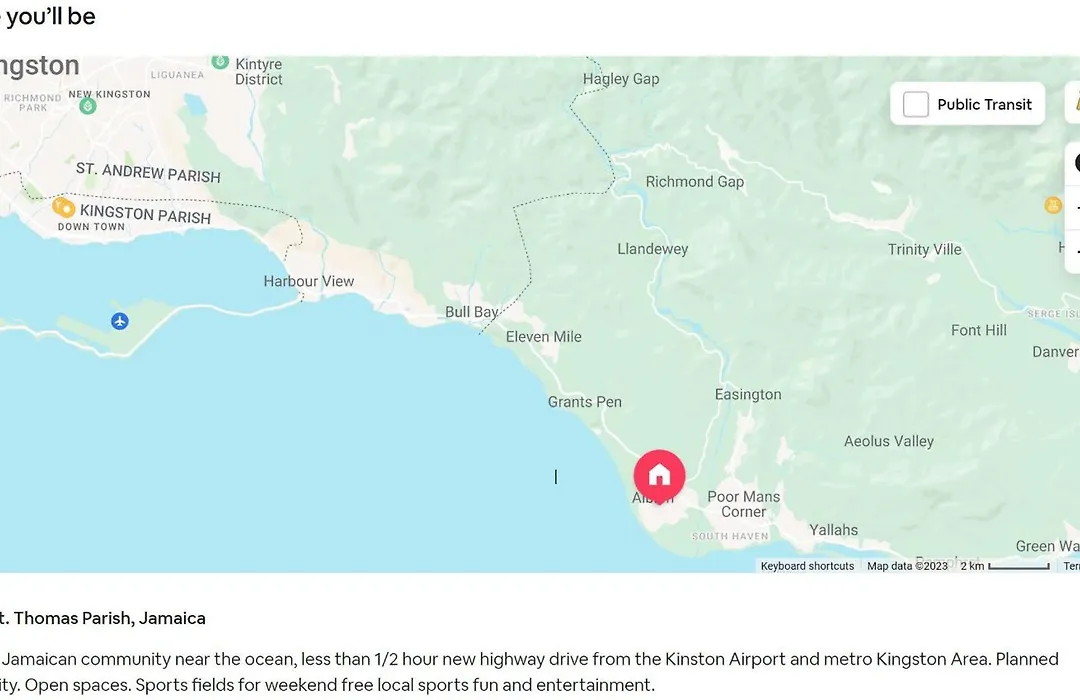This screenshot has width=1080, height=700.
Task: Select the Easington map label
Action: [x=748, y=395]
